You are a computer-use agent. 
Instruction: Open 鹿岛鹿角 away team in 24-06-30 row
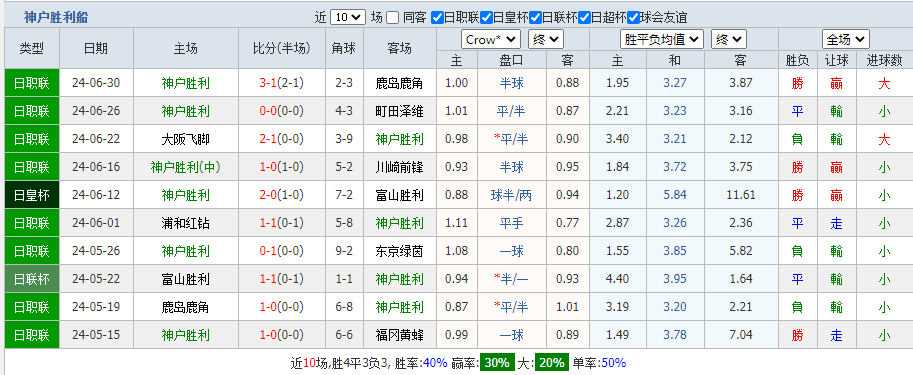pos(399,83)
